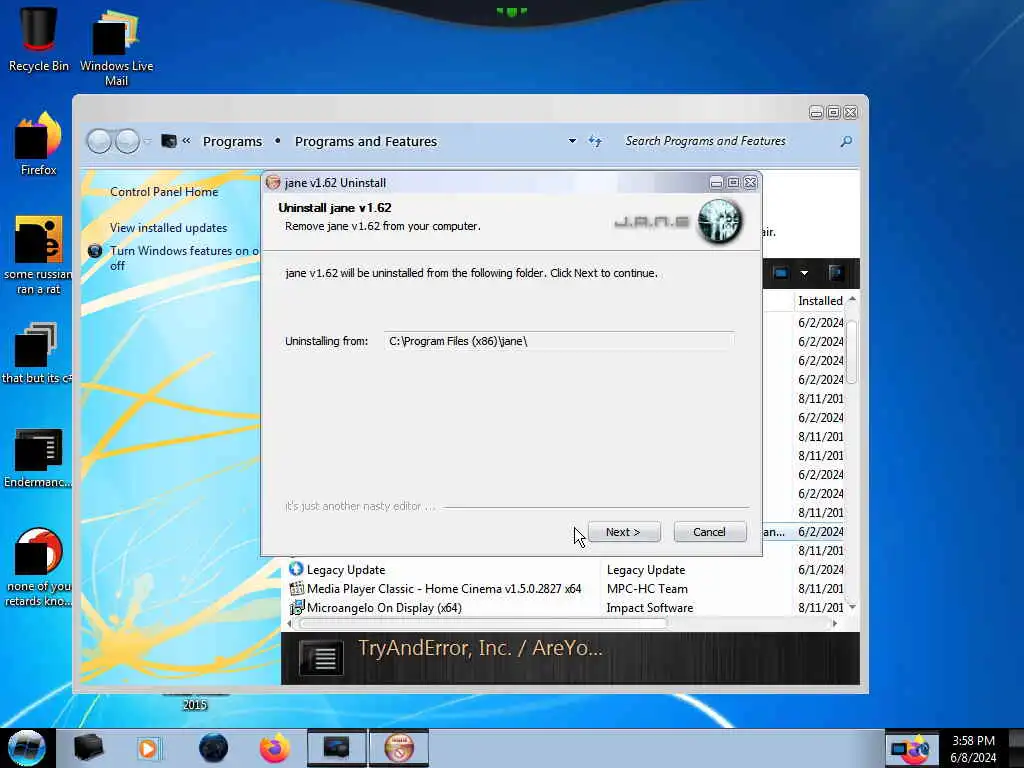Click the Media Player Classic program icon
The image size is (1024, 768).
click(296, 588)
